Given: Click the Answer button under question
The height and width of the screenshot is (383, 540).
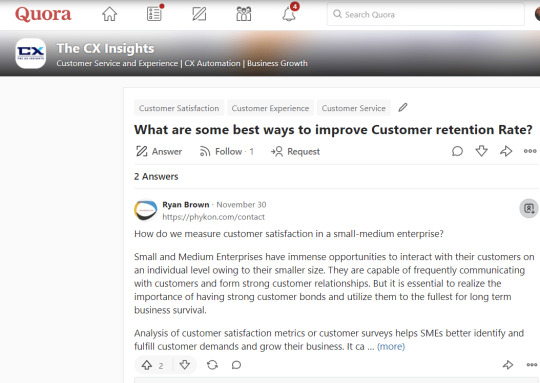Looking at the screenshot, I should click(x=159, y=151).
